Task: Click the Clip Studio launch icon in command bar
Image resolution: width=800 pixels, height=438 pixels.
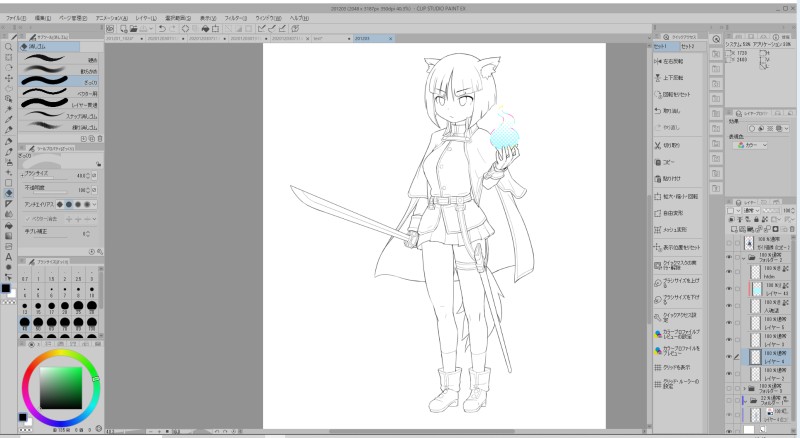Action: point(110,29)
